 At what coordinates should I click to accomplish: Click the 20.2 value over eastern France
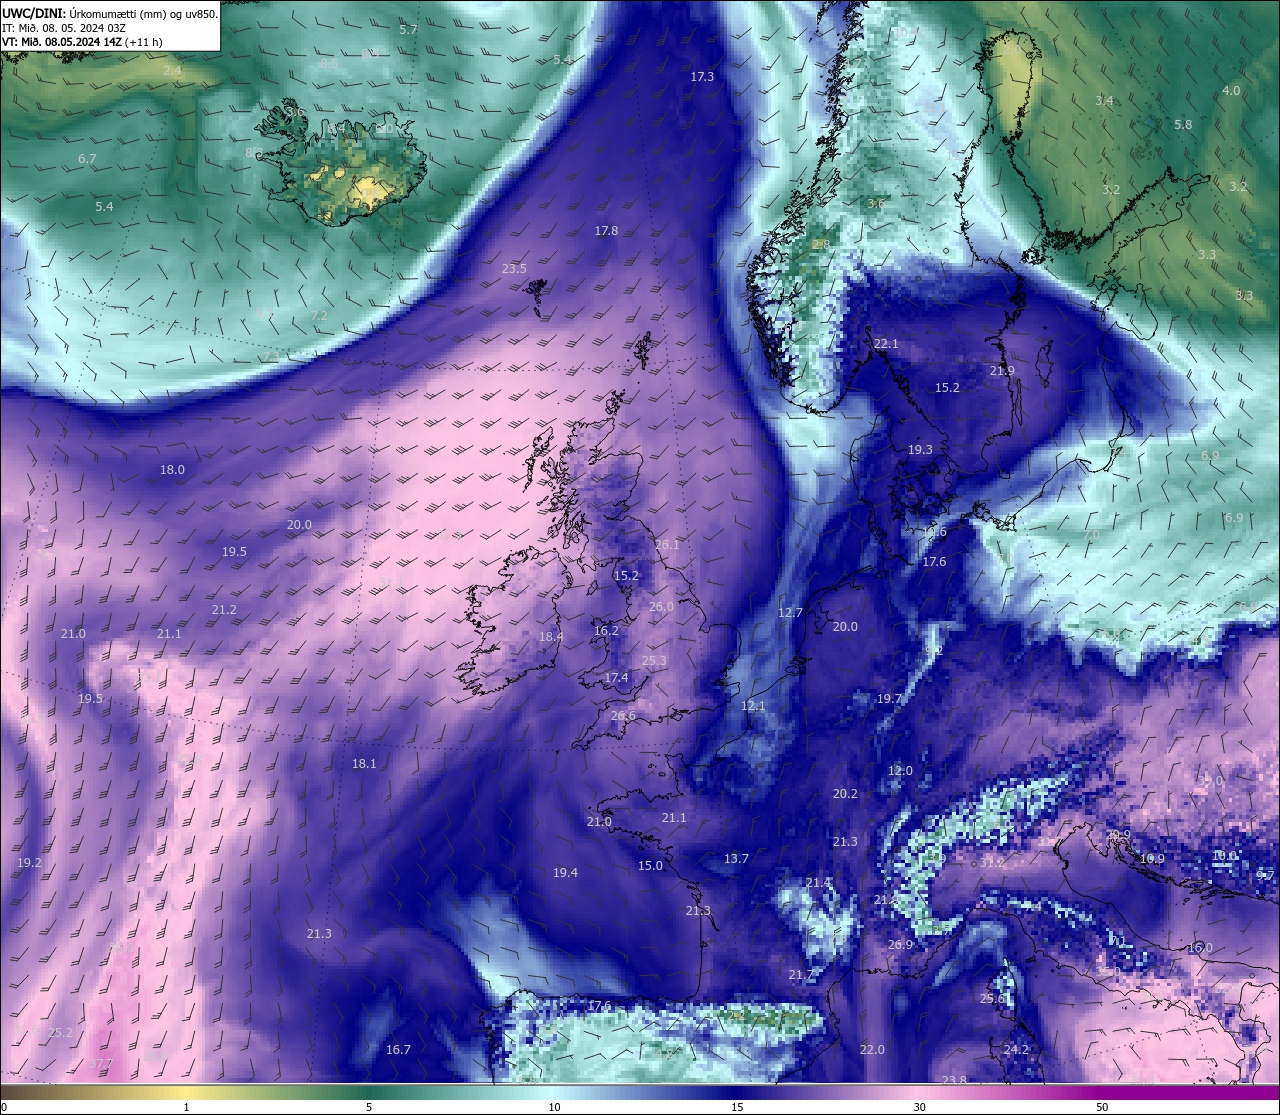coord(845,794)
